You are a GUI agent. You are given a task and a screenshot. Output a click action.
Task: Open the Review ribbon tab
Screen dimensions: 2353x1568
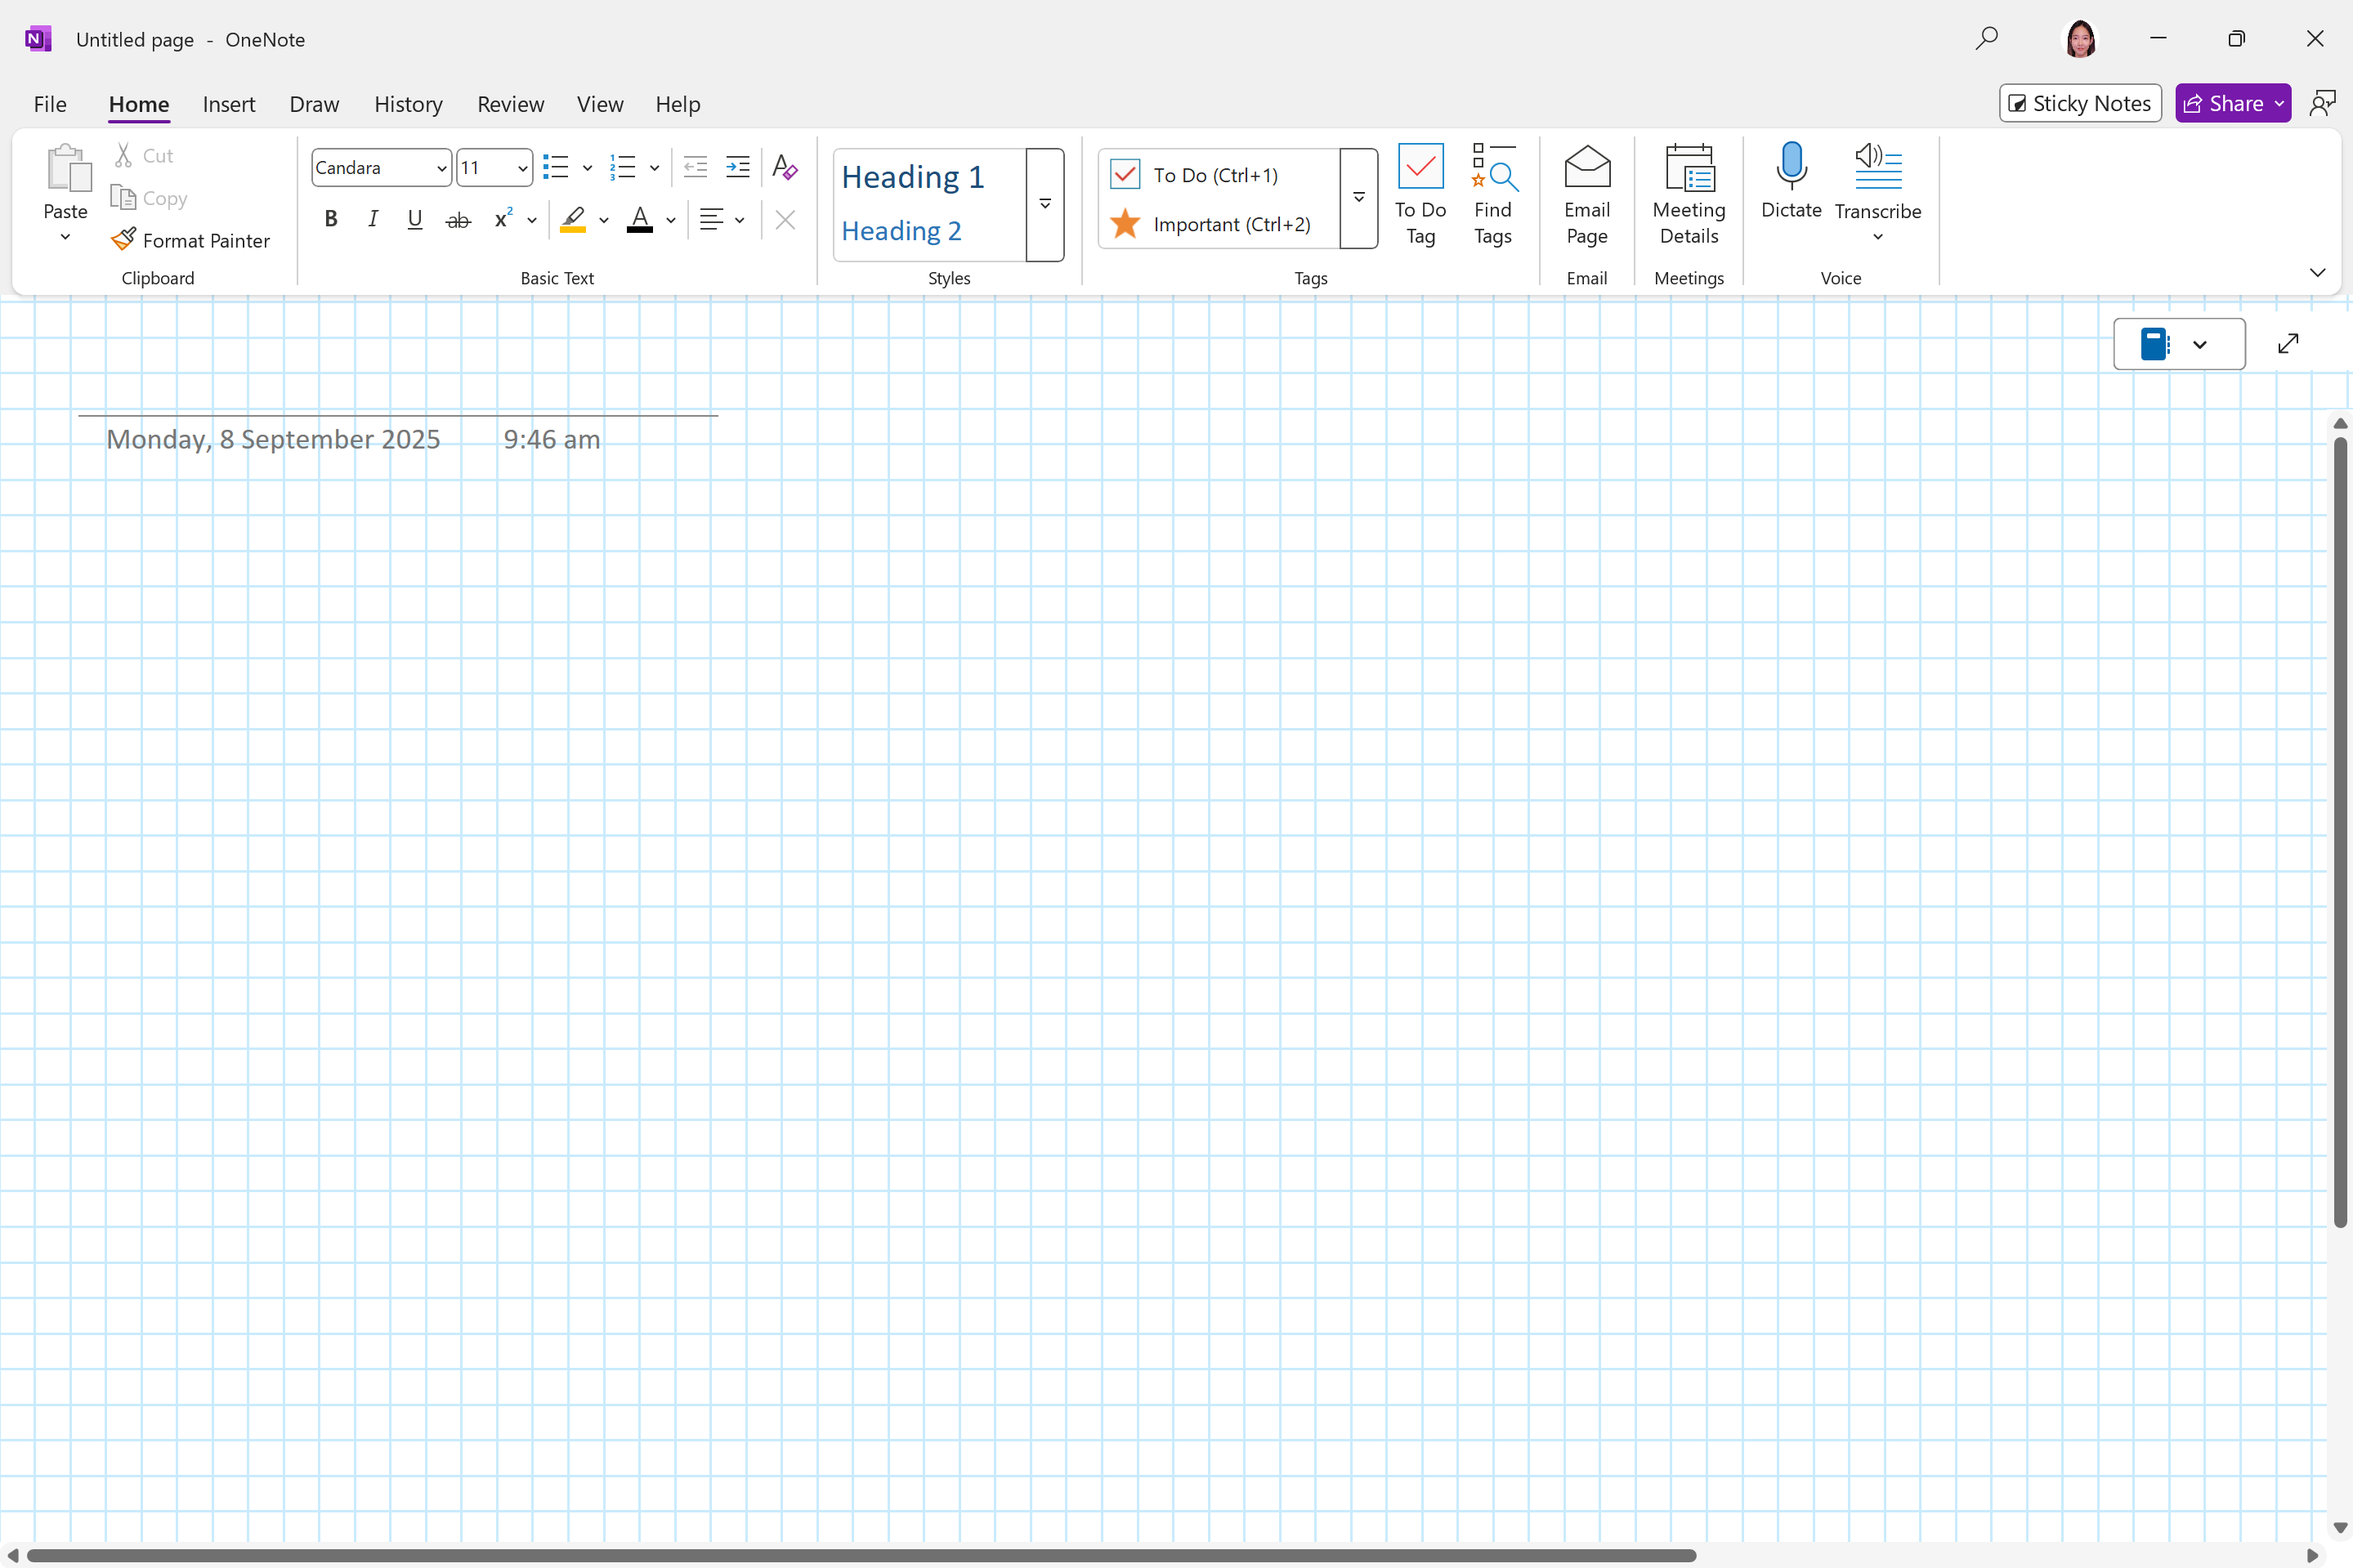tap(510, 104)
